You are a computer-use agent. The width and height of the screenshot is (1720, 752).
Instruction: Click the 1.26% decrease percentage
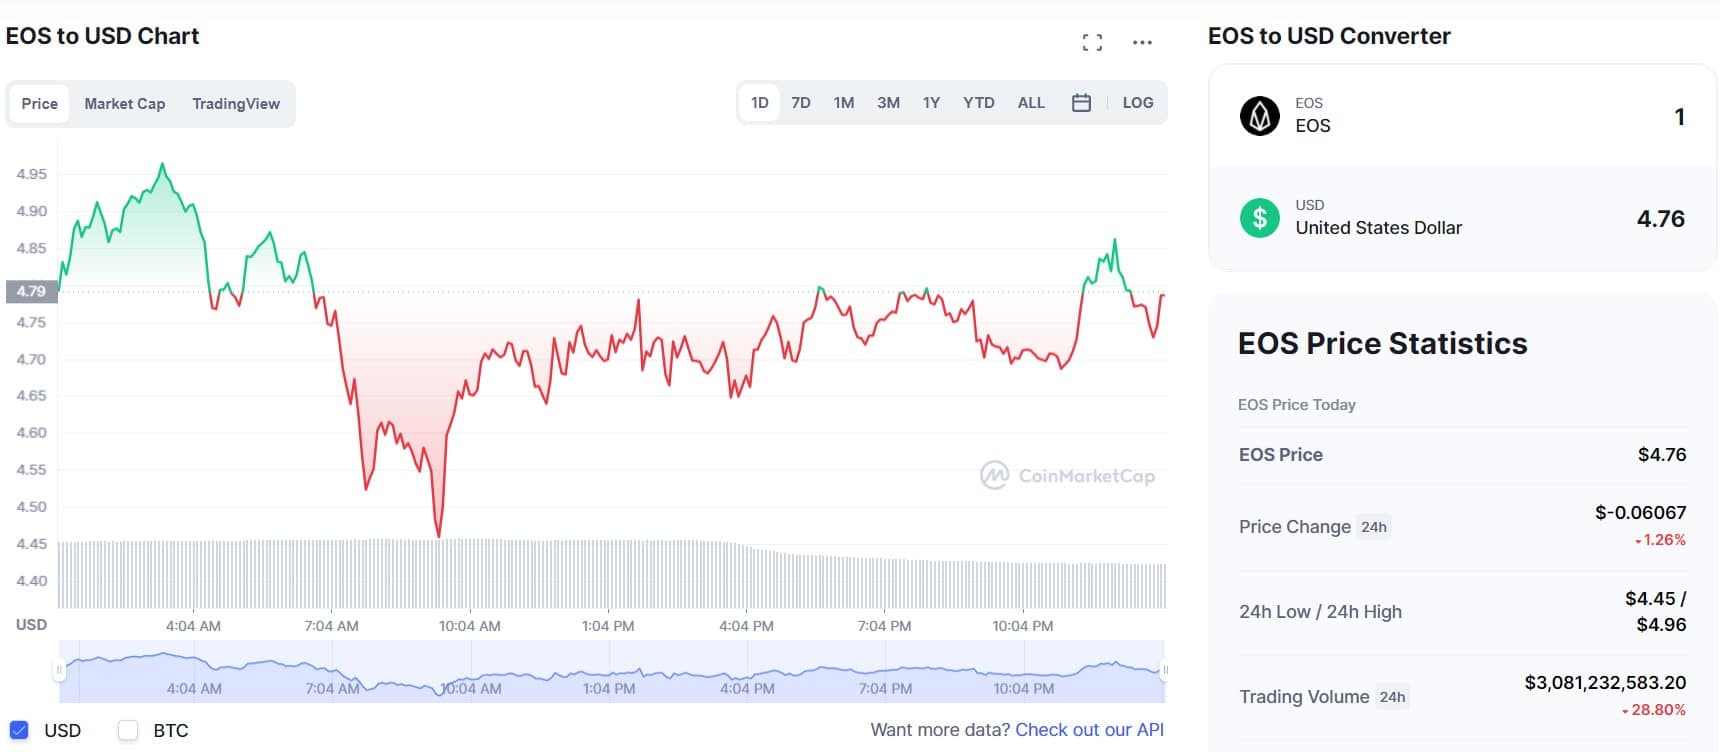click(1660, 540)
